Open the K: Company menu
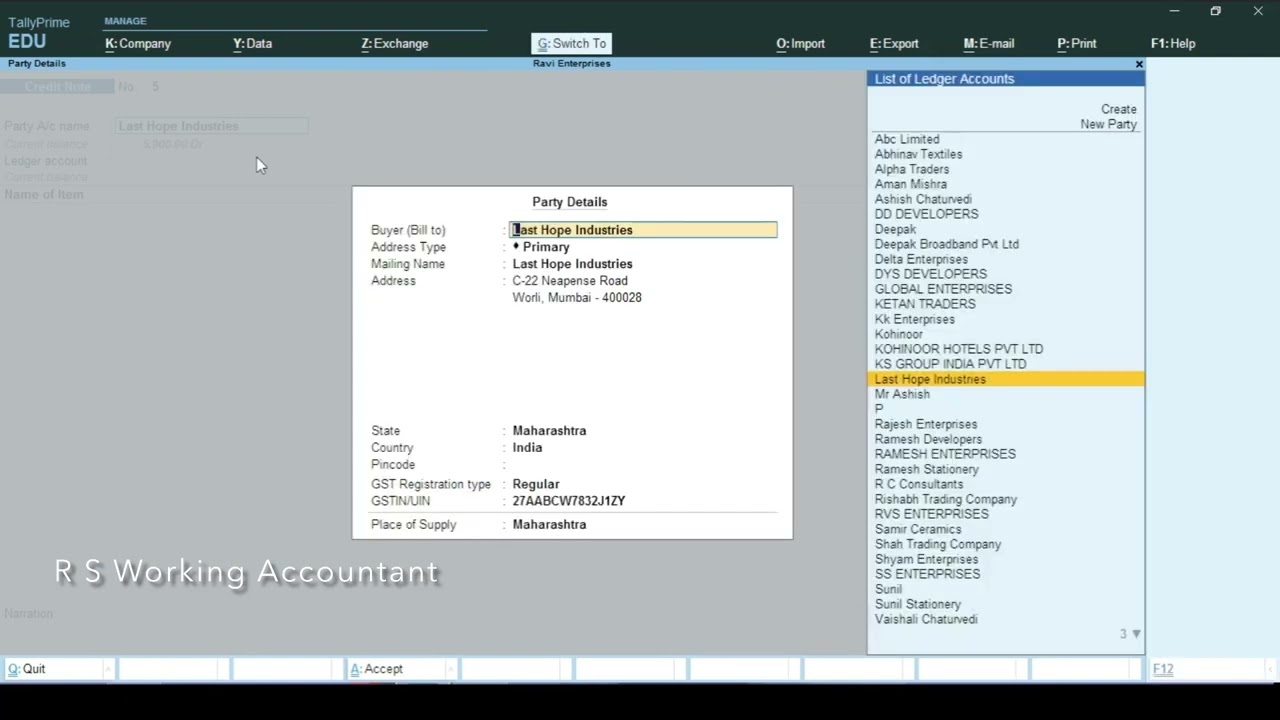 coord(138,43)
